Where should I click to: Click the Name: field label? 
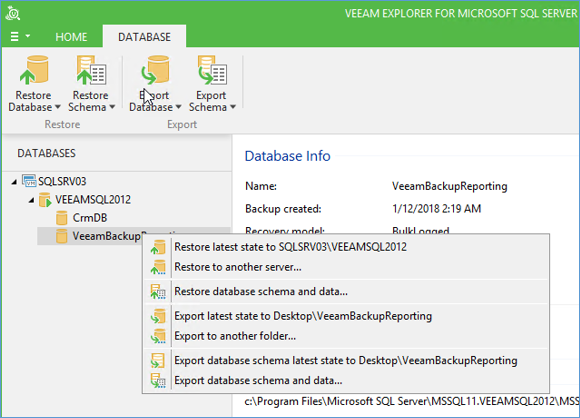(x=261, y=186)
